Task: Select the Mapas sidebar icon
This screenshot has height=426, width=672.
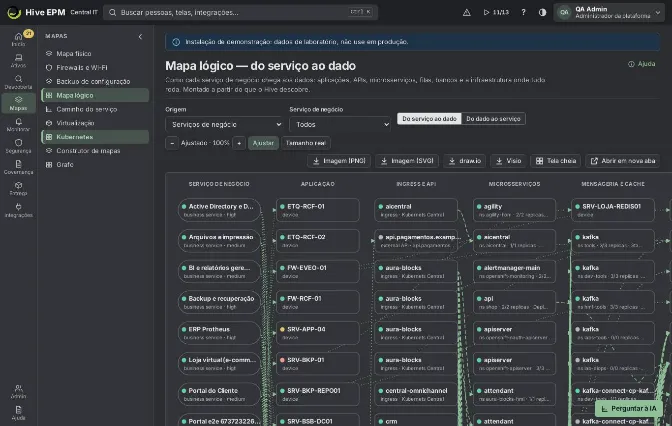Action: 18,103
